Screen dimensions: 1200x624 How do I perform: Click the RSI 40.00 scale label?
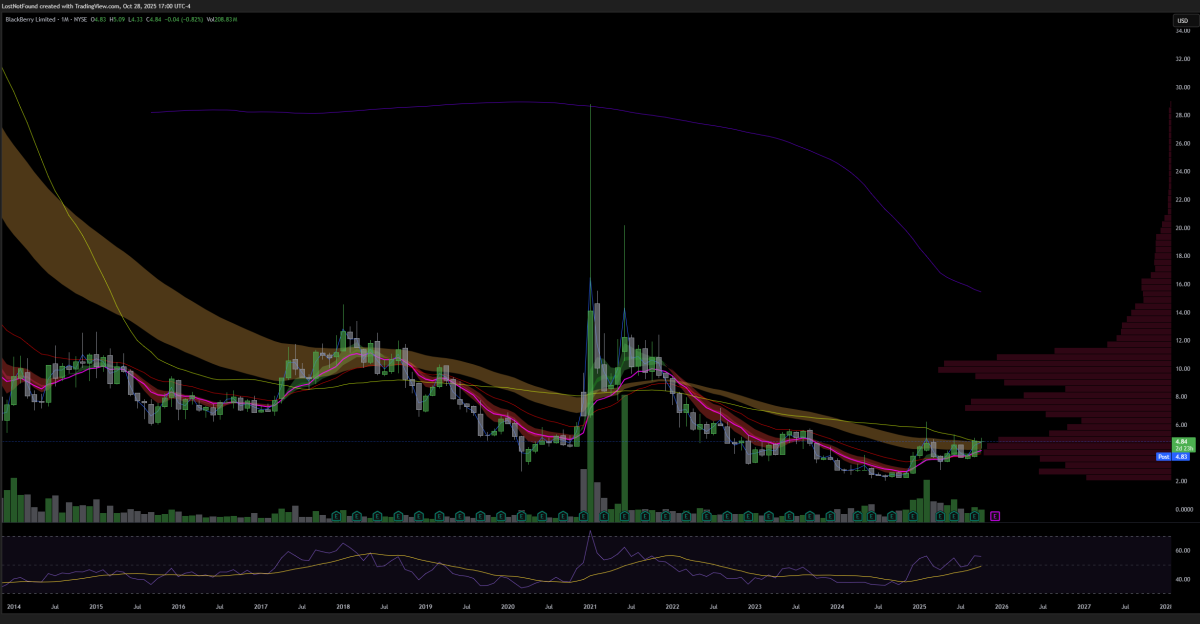tap(1182, 579)
